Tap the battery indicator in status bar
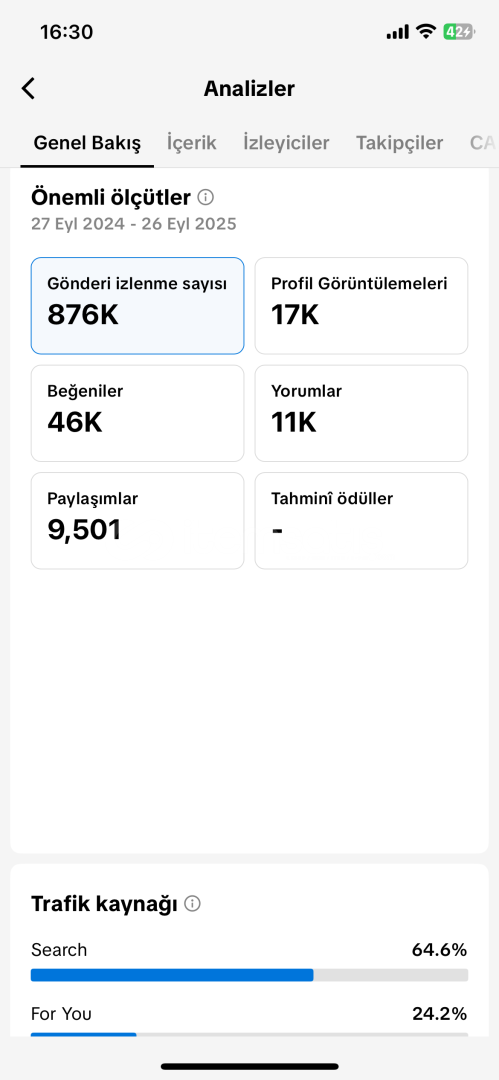The height and width of the screenshot is (1080, 499). [458, 32]
